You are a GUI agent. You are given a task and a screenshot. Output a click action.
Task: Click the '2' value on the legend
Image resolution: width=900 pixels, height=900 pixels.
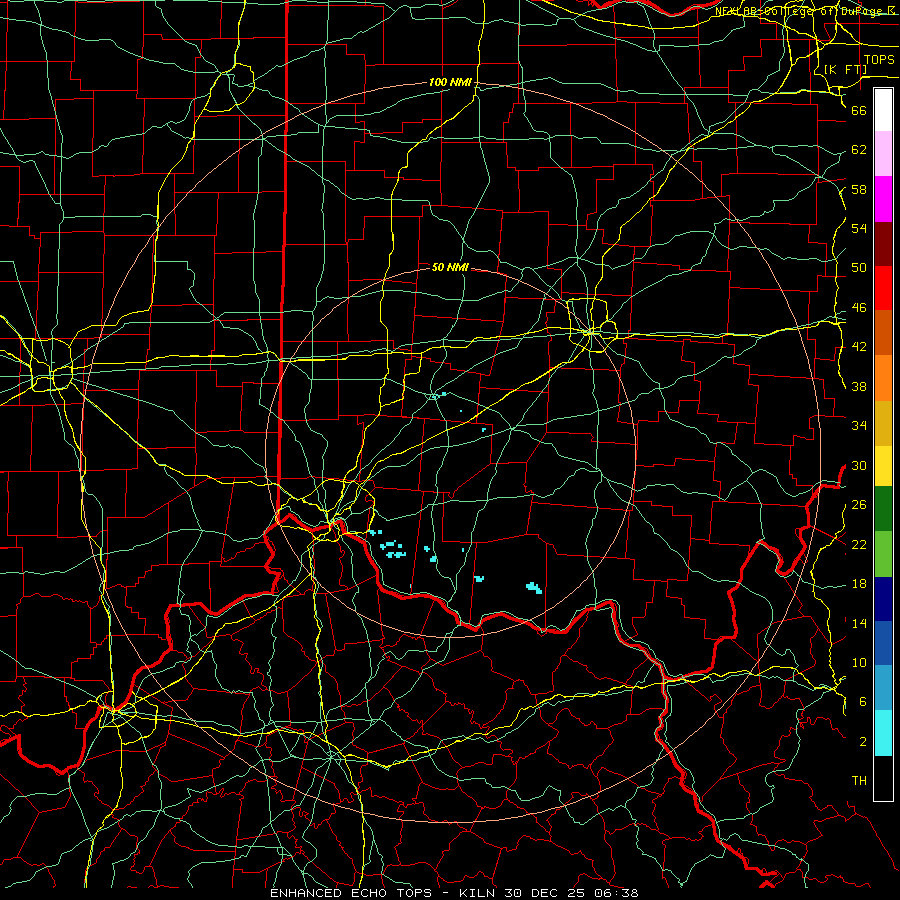coord(863,742)
